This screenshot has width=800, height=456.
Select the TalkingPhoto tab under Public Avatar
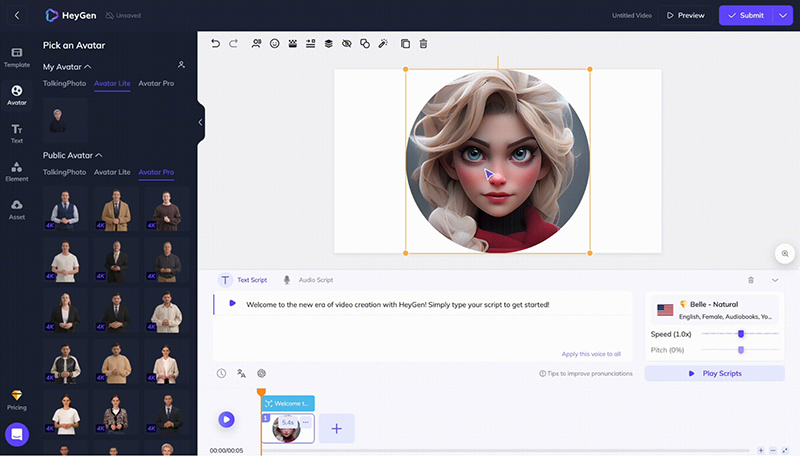coord(63,172)
